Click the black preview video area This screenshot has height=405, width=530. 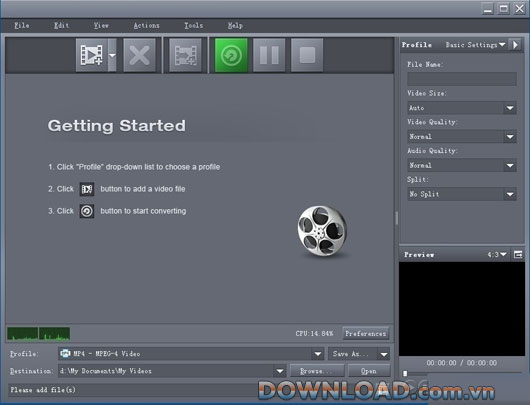tap(462, 309)
